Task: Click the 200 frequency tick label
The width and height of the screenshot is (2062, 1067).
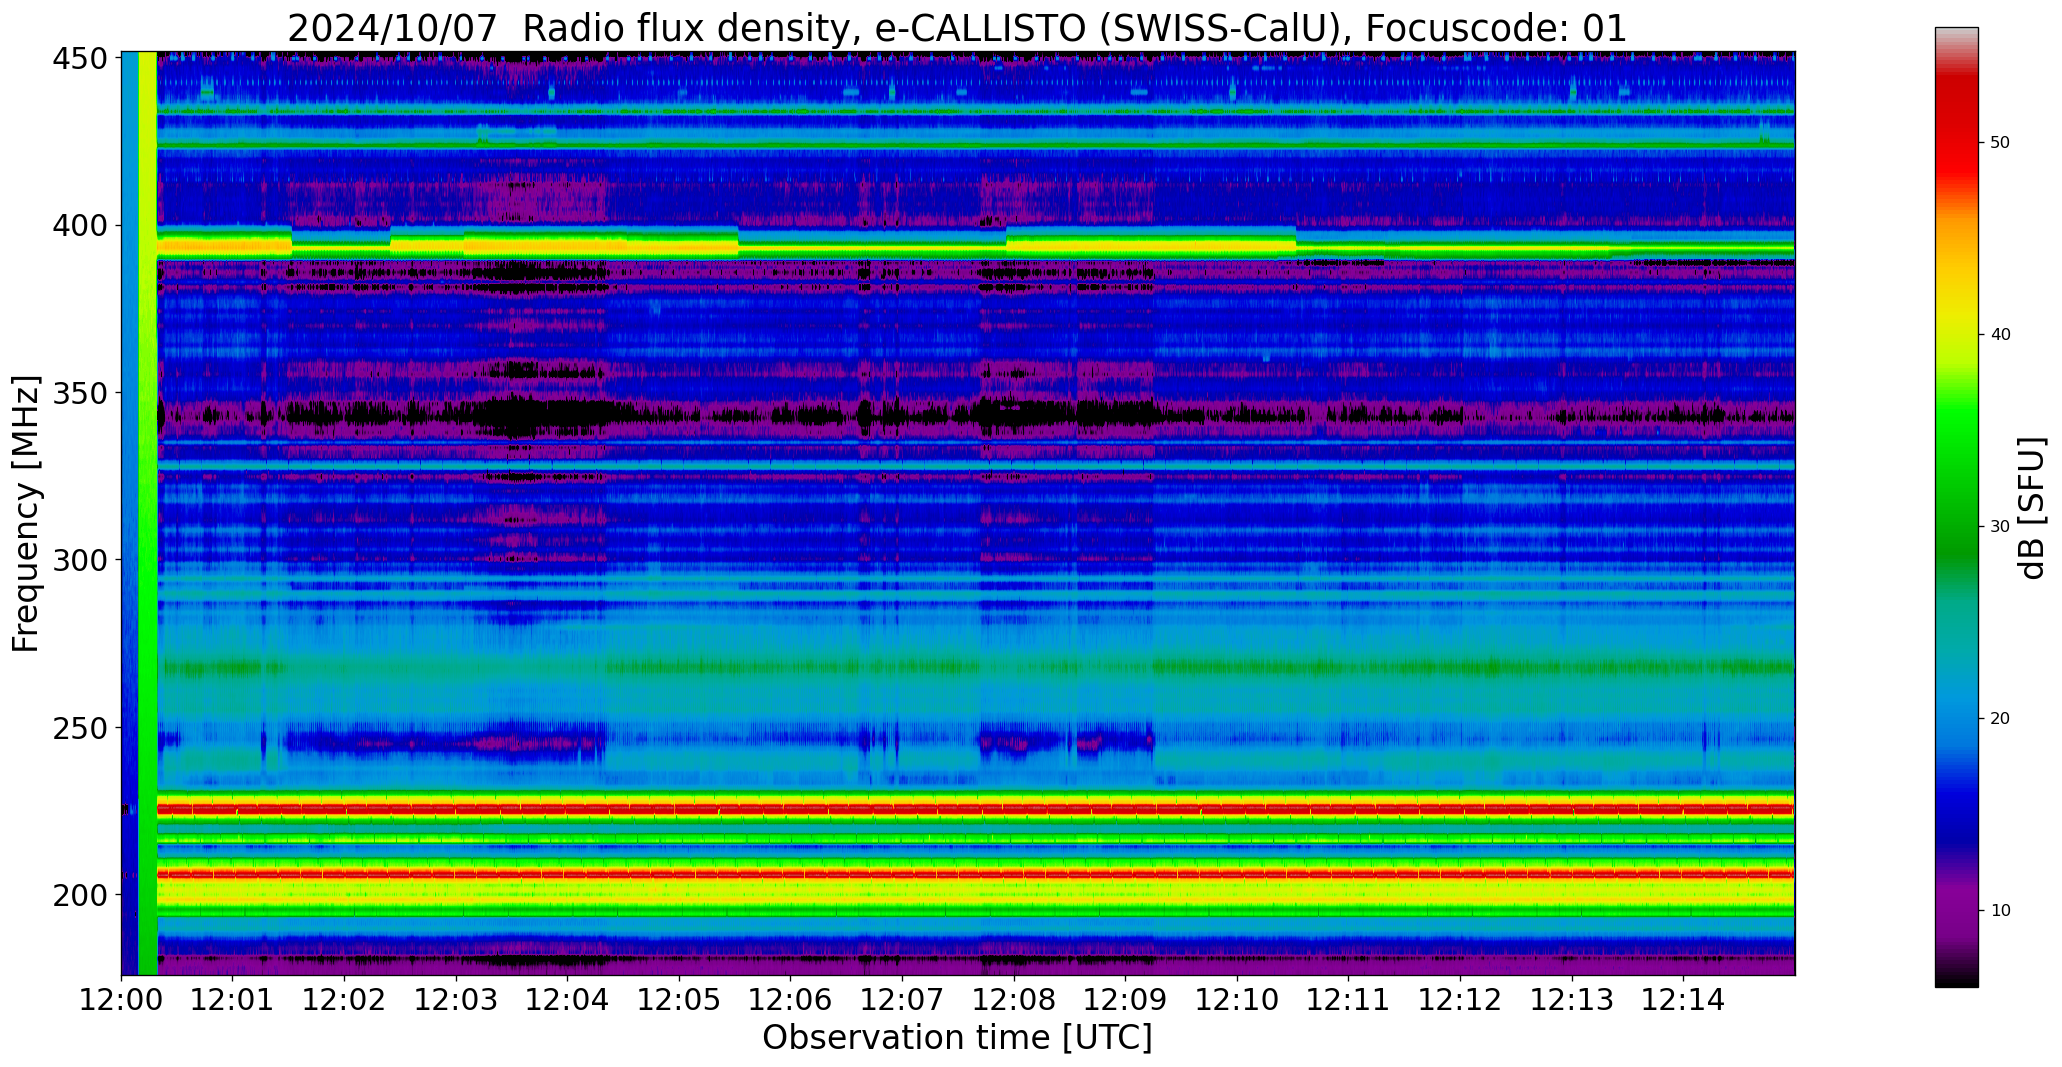Action: pyautogui.click(x=79, y=895)
